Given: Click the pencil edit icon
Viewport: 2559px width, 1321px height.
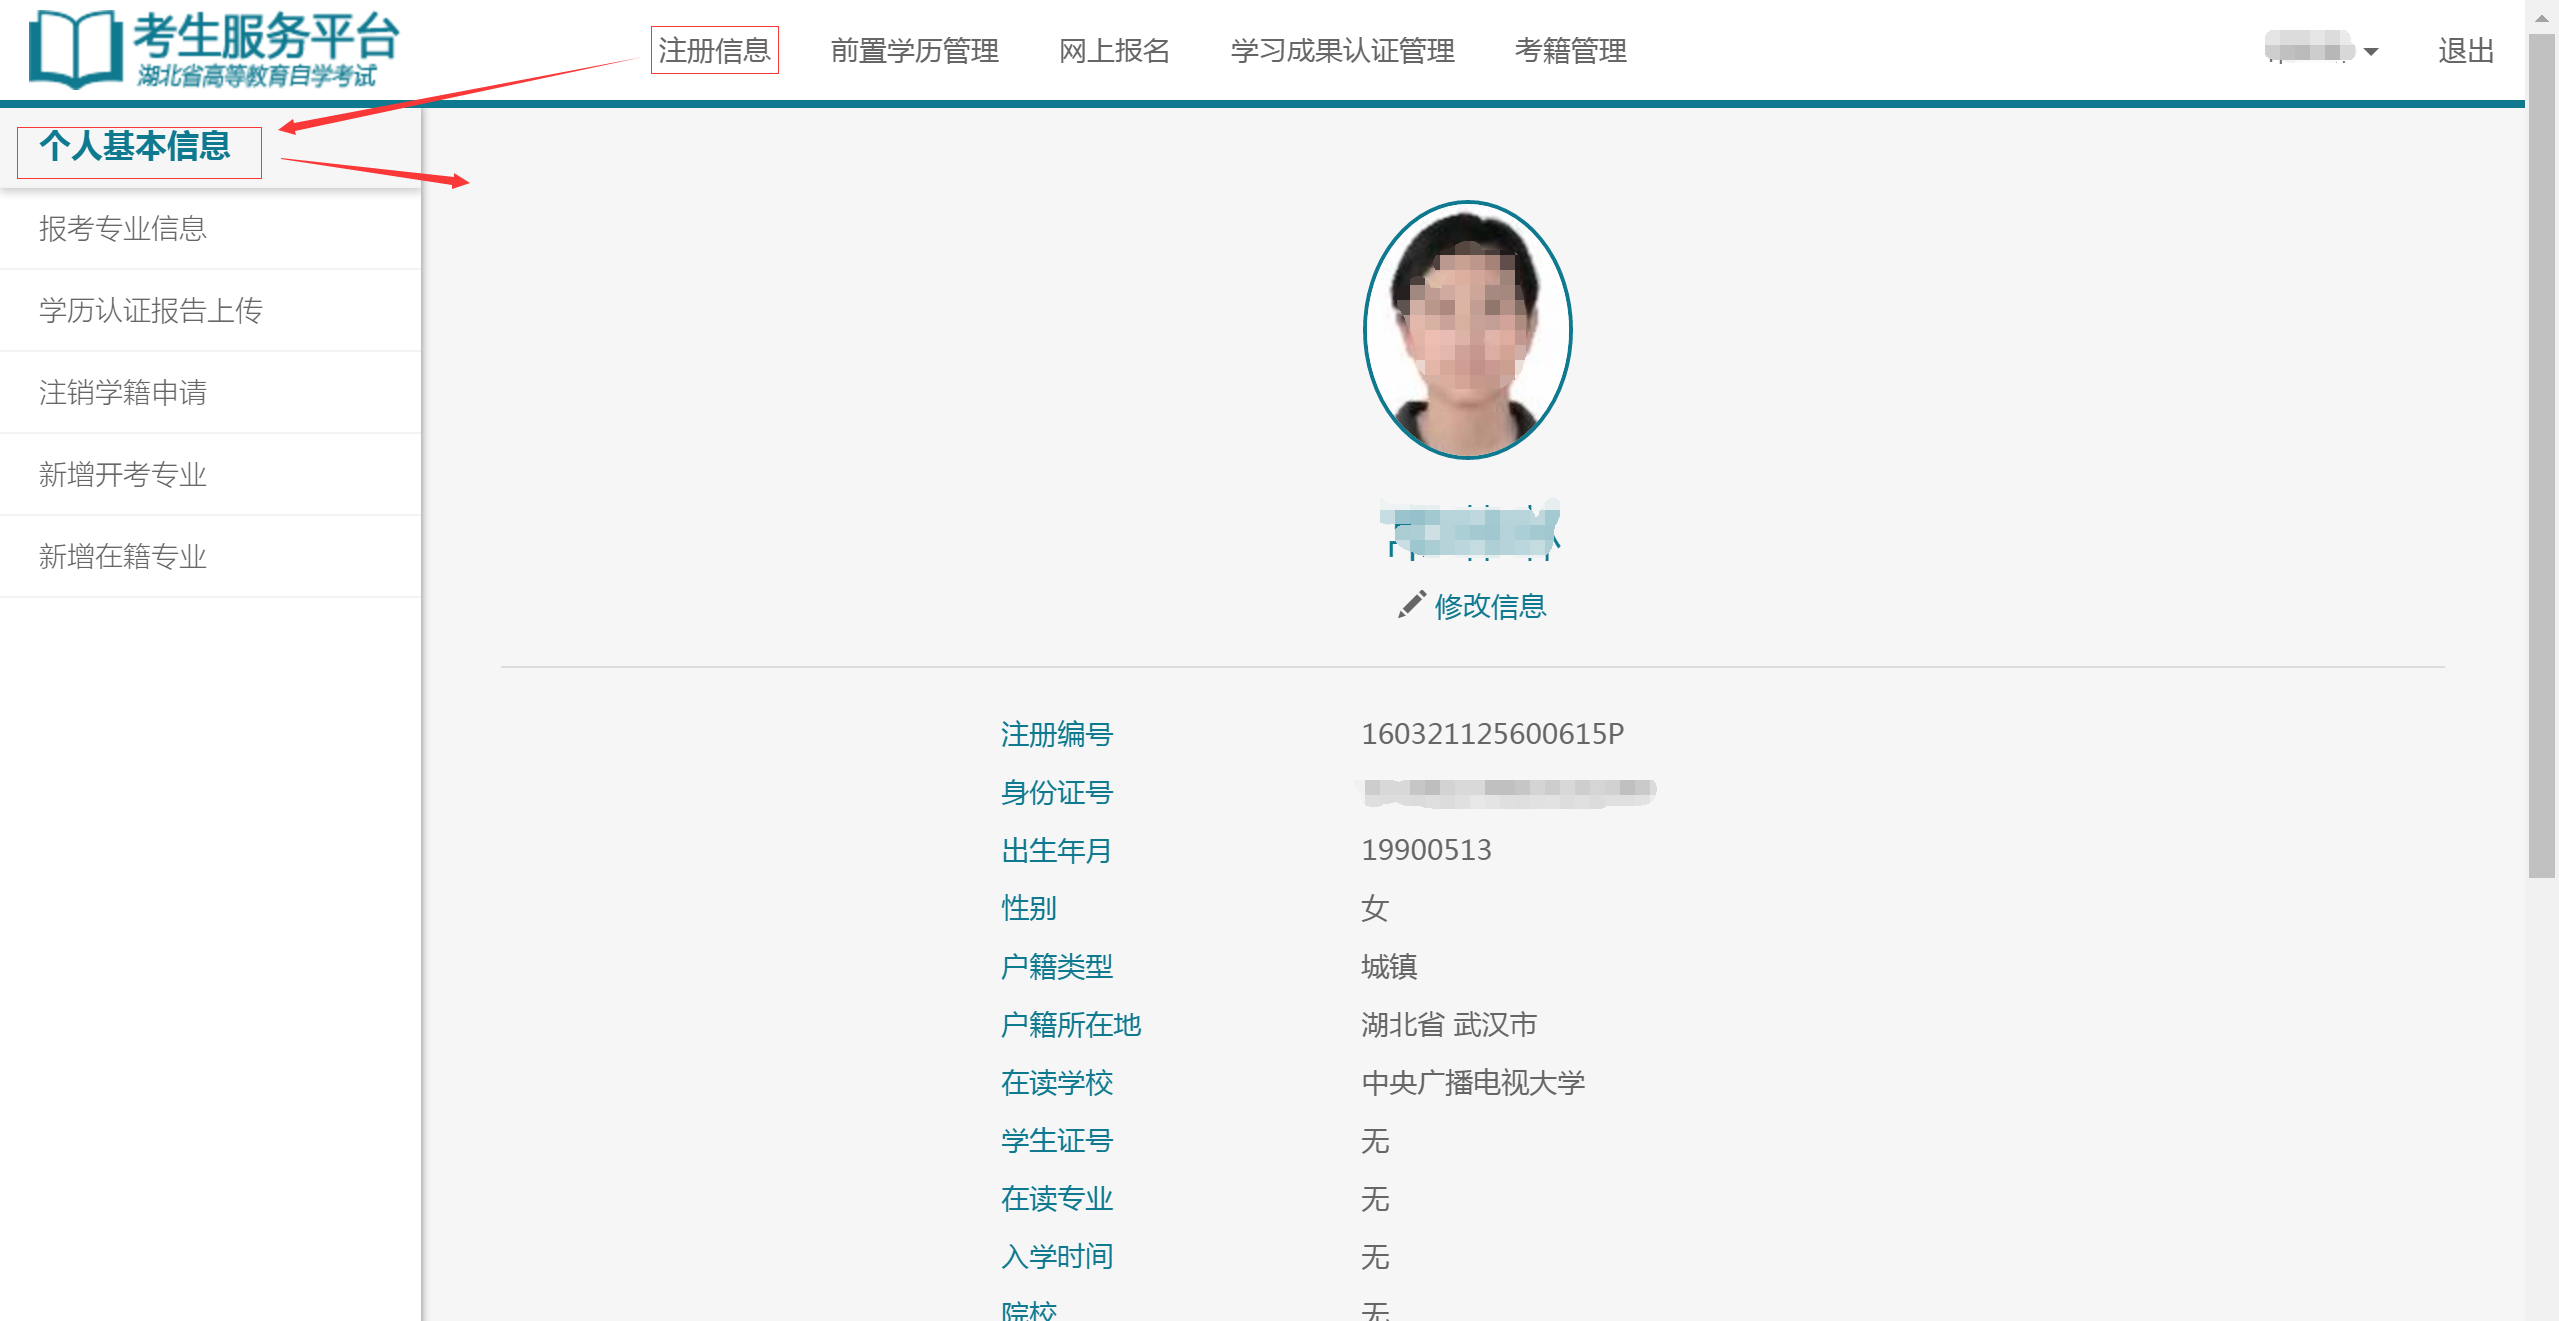Looking at the screenshot, I should point(1411,605).
